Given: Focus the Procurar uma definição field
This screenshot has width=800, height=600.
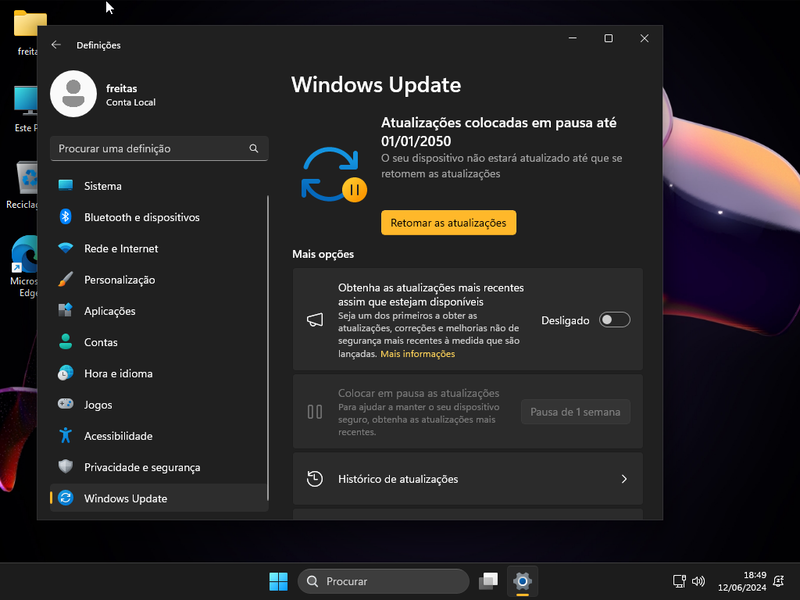Looking at the screenshot, I should tap(159, 148).
